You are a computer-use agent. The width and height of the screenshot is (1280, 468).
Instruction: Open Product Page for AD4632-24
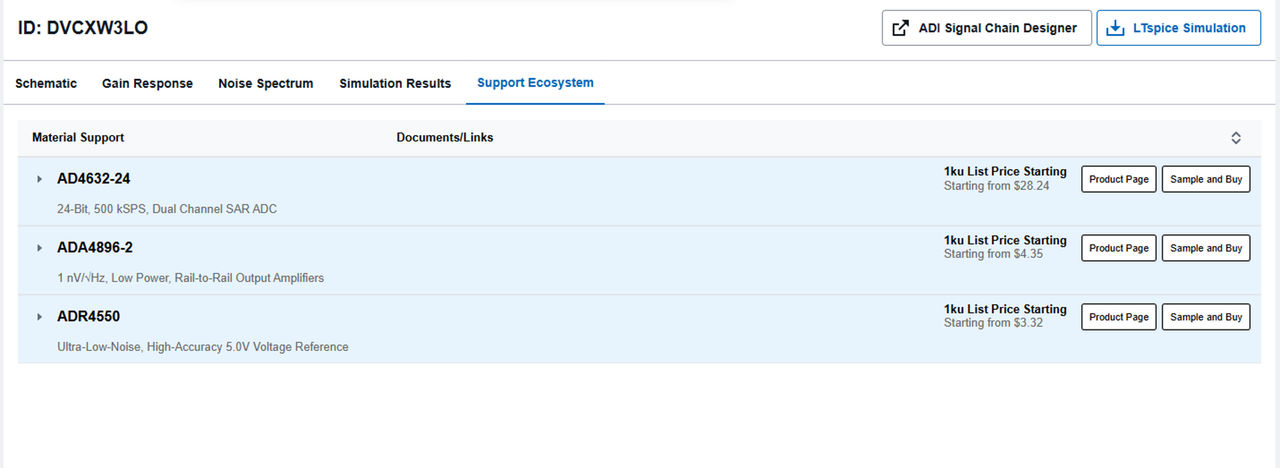pos(1119,179)
